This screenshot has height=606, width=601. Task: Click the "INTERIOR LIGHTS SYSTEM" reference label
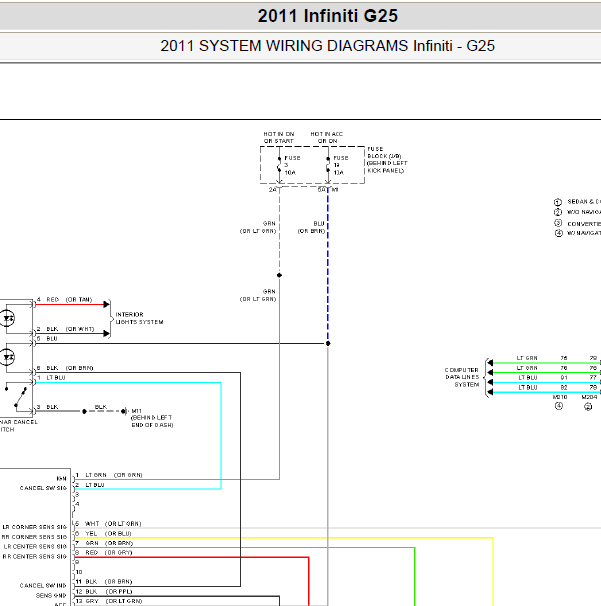pos(139,318)
